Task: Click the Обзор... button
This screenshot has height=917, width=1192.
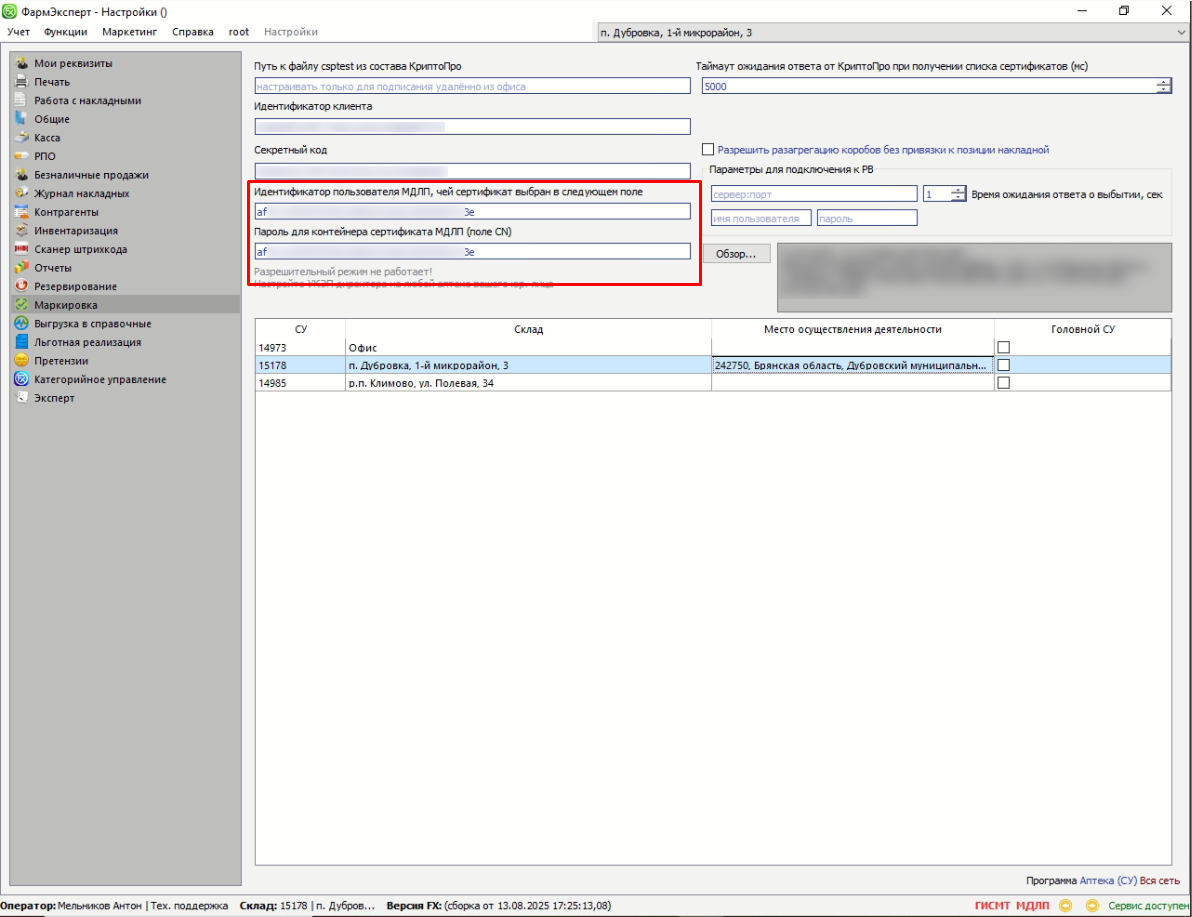Action: [x=736, y=254]
